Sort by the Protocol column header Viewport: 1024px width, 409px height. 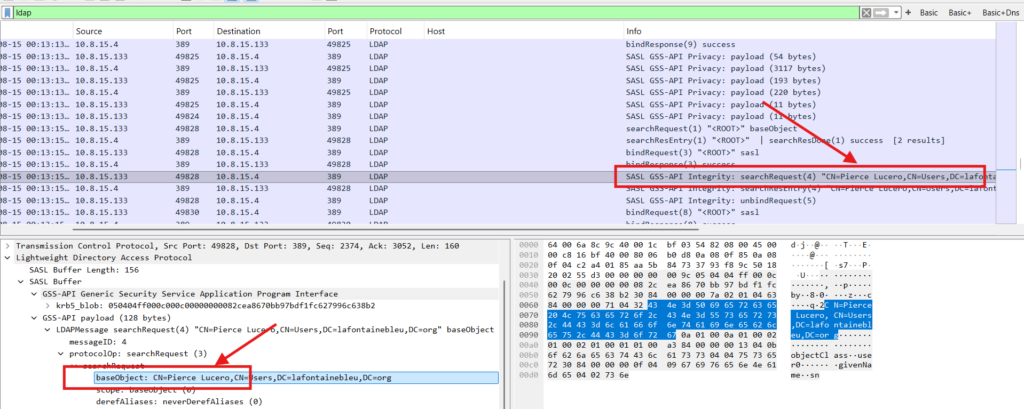click(385, 32)
